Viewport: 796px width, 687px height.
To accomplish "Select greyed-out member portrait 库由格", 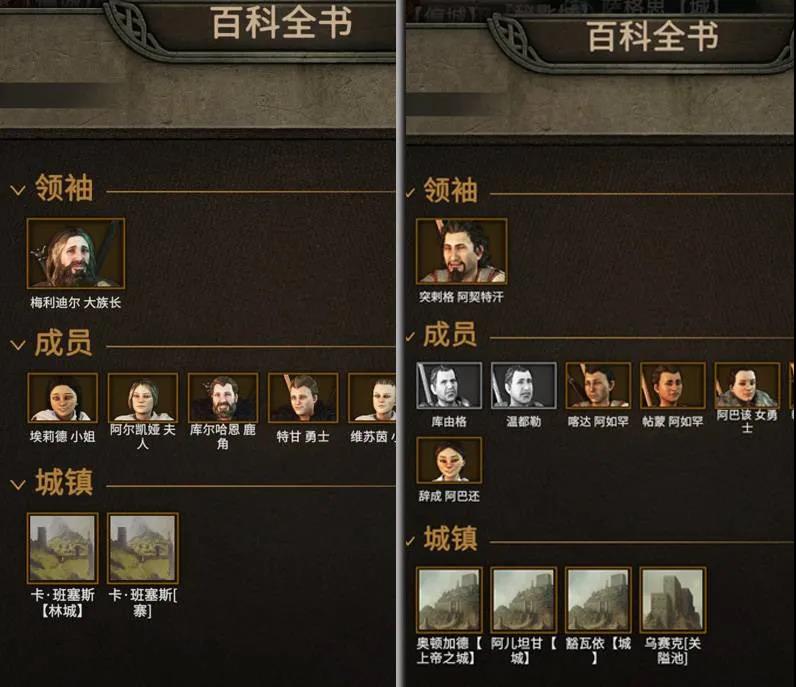I will click(449, 386).
